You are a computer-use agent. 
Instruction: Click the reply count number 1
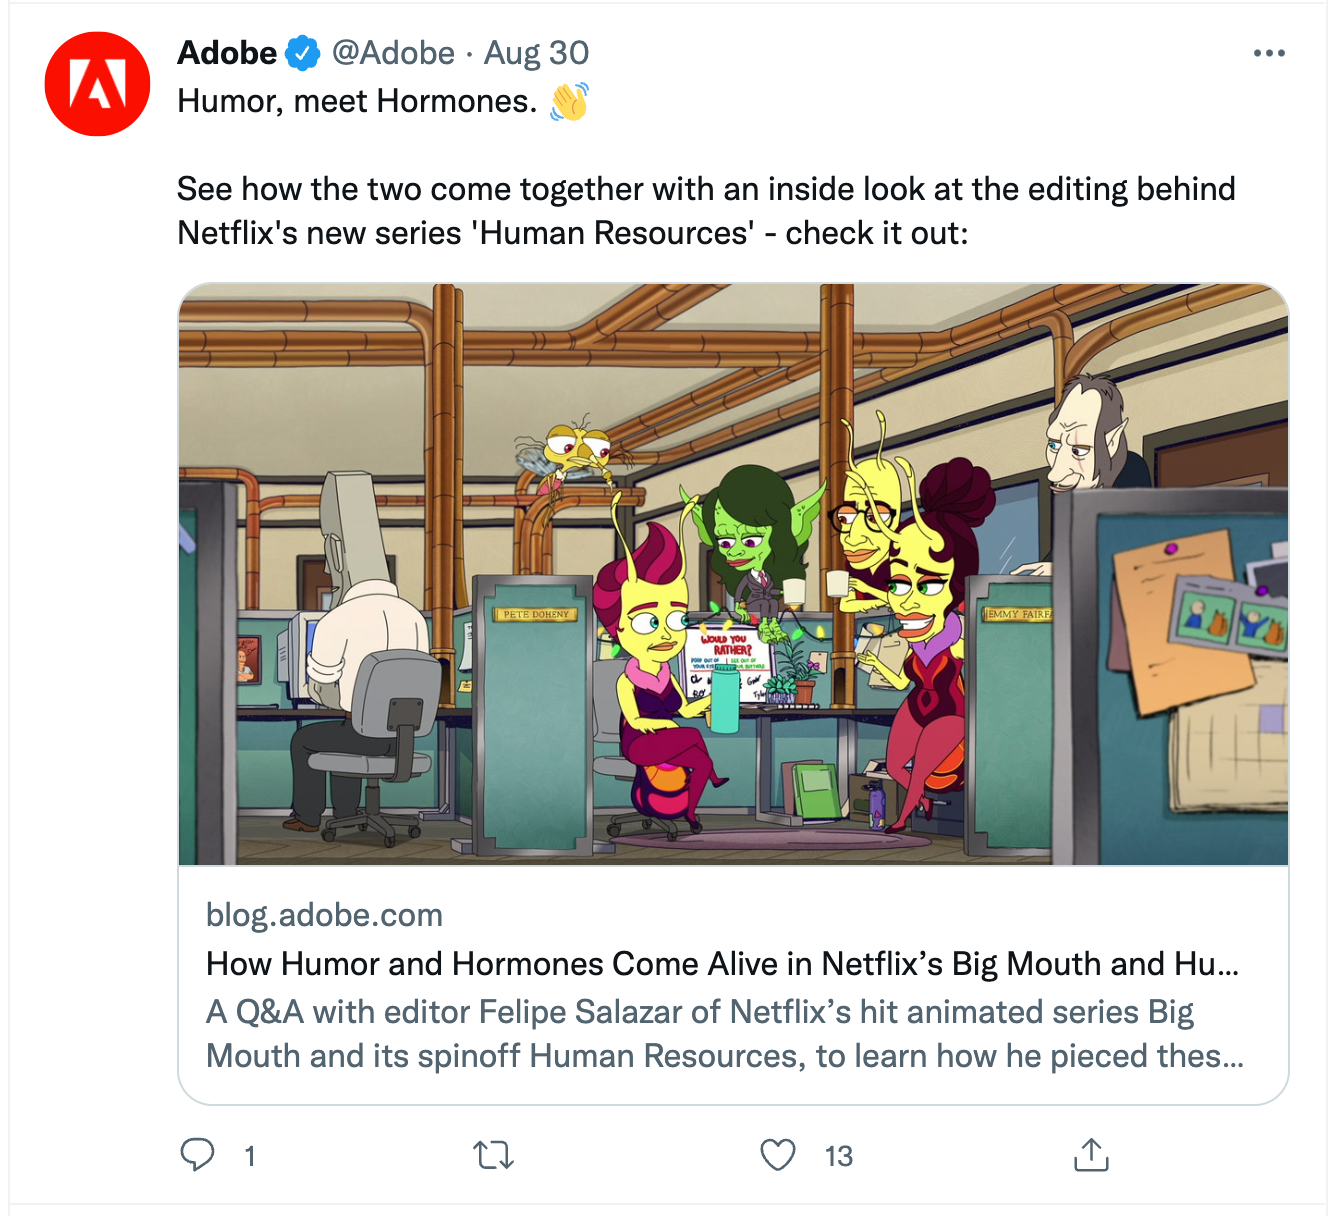[250, 1157]
